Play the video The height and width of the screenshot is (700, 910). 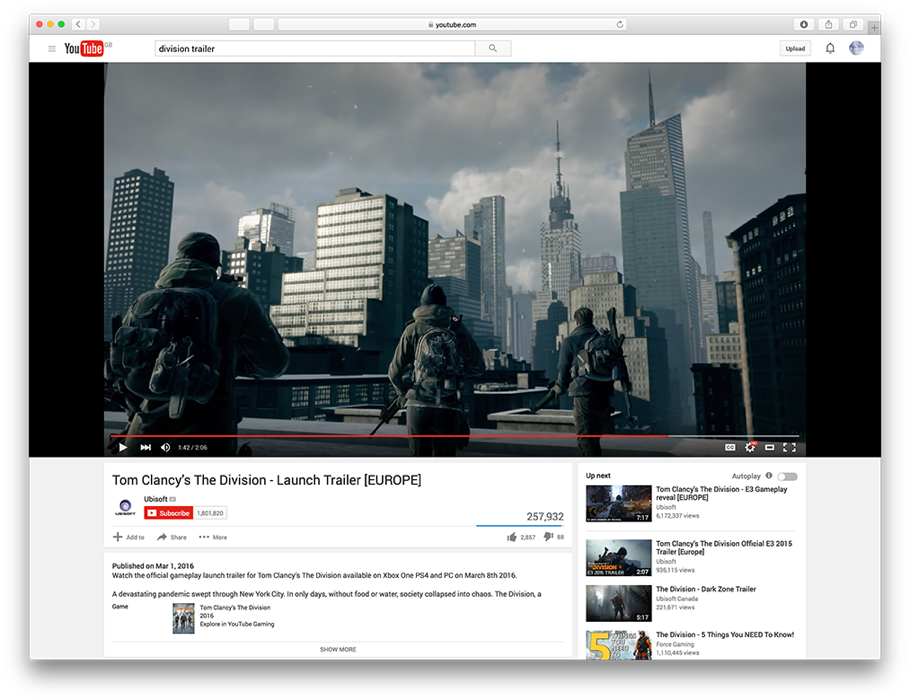click(x=122, y=447)
